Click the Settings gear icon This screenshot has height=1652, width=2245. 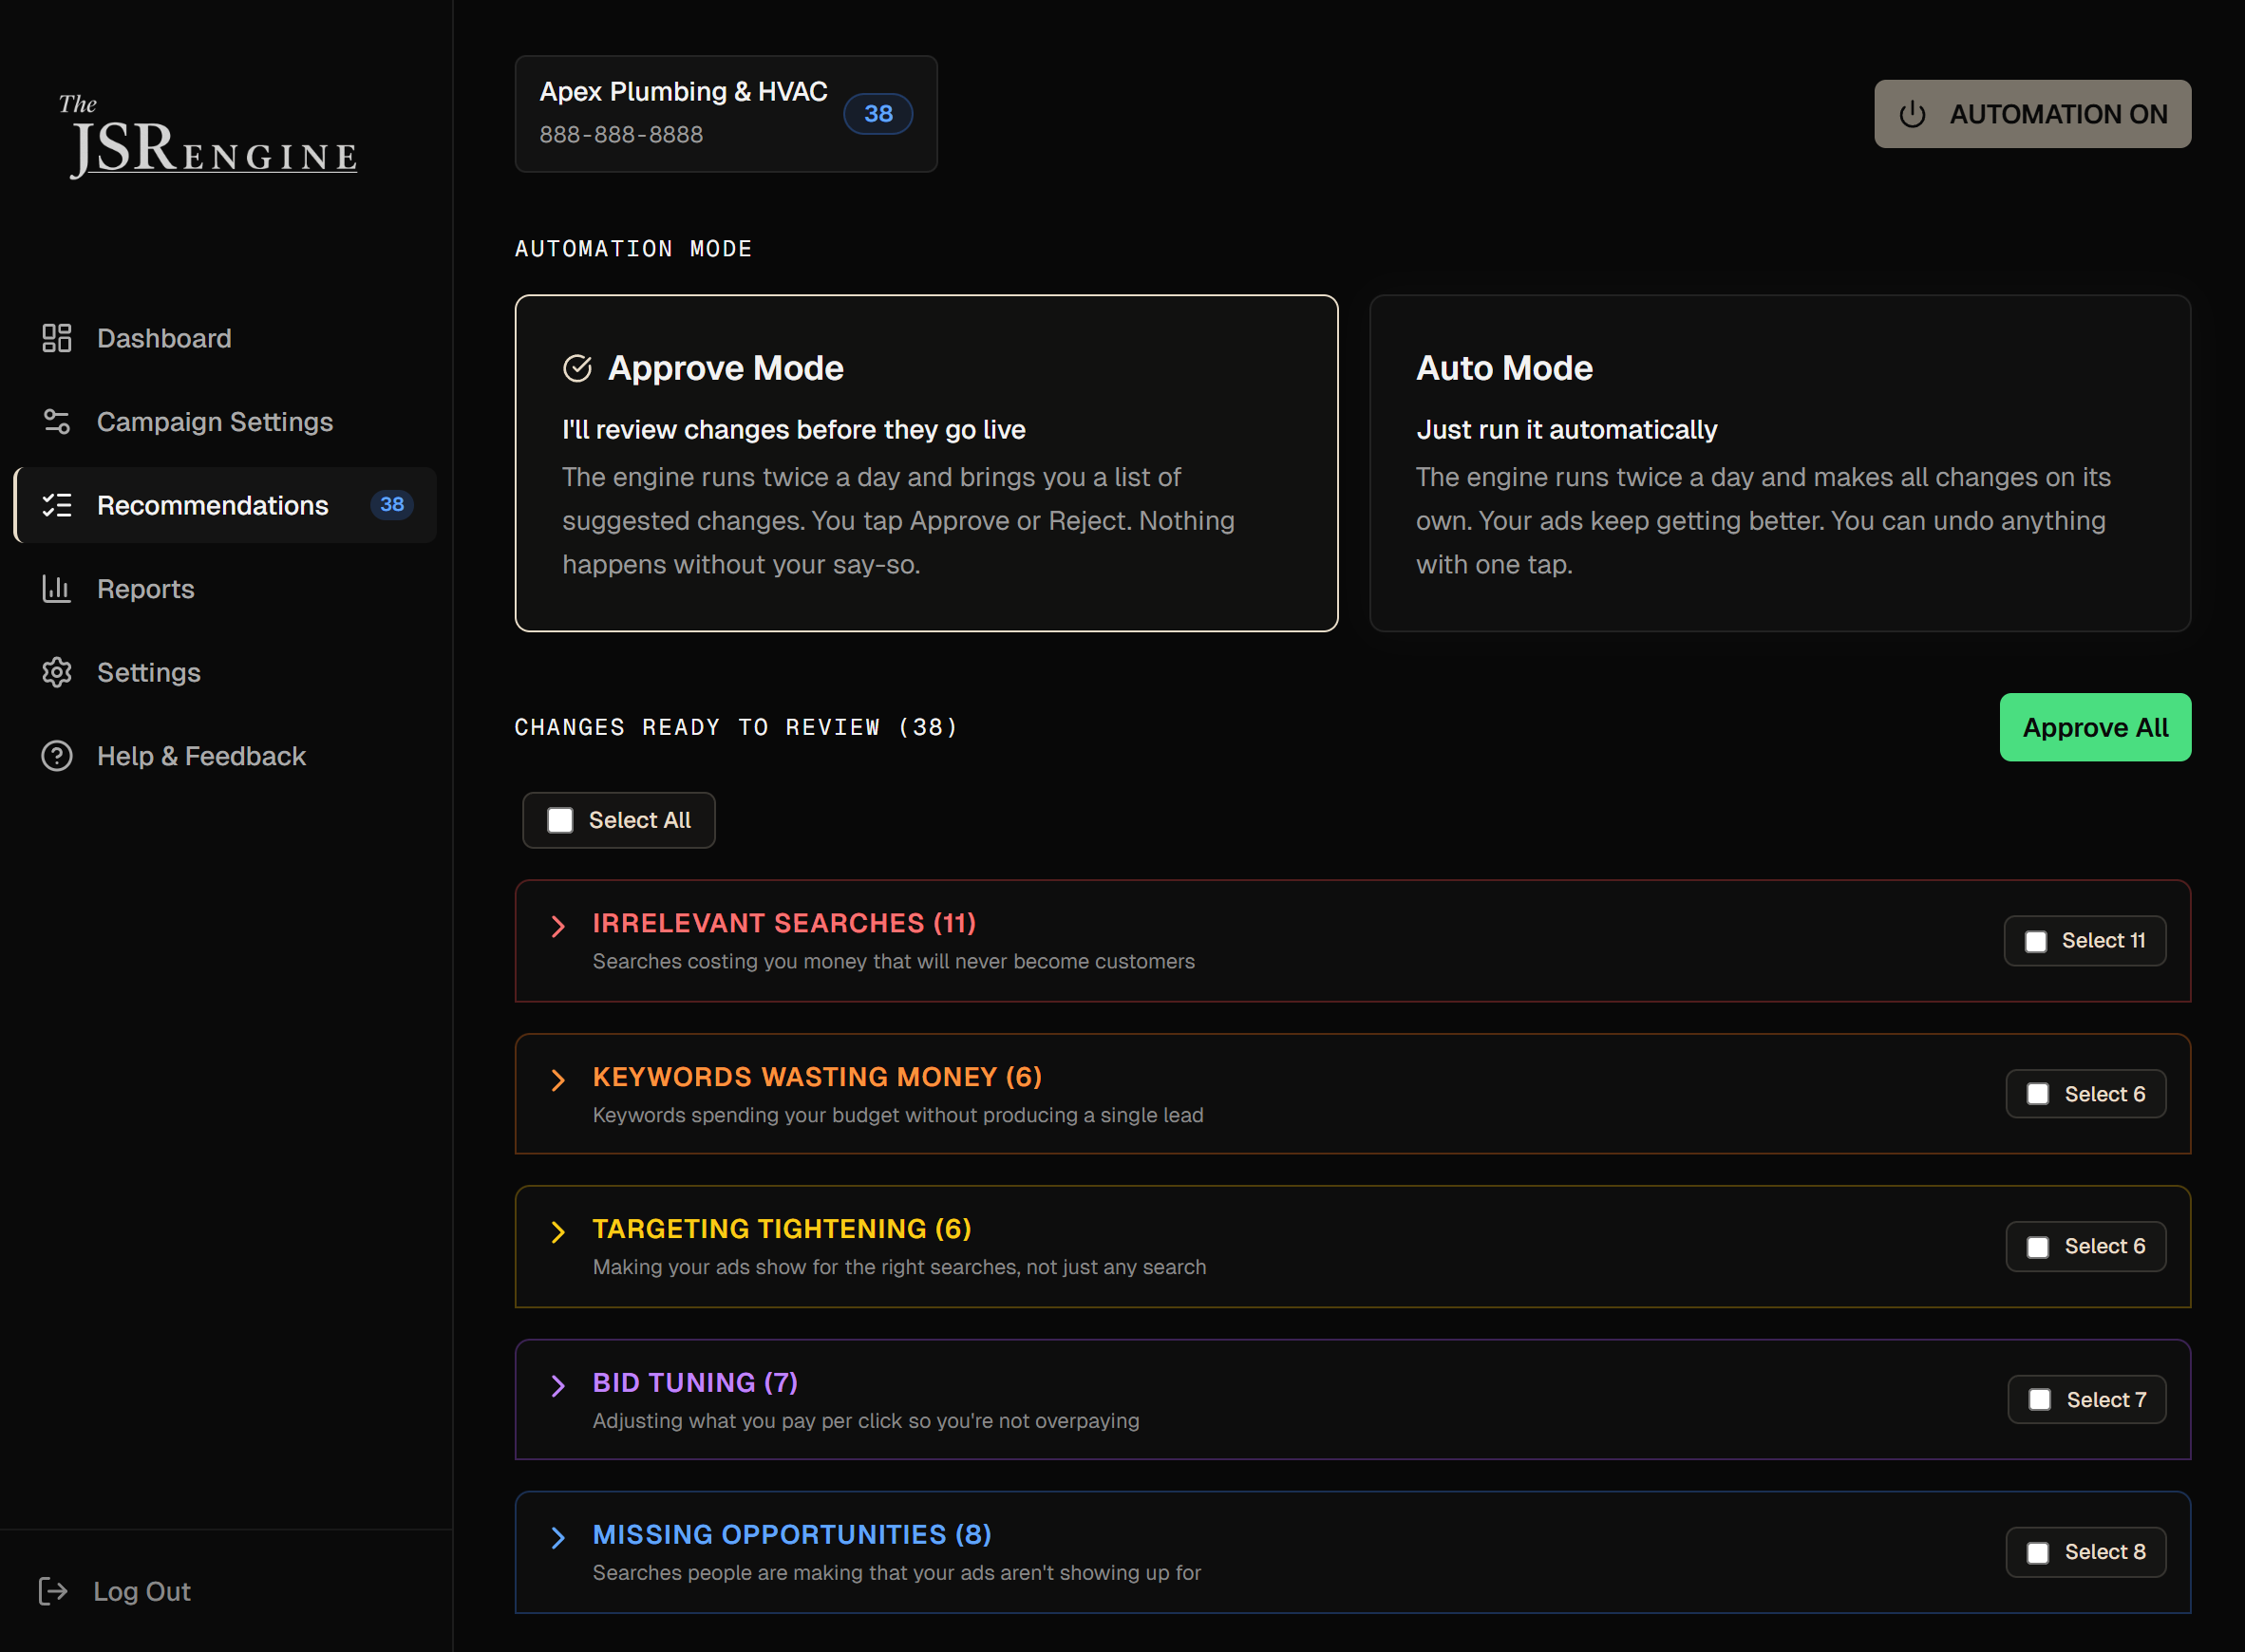(57, 672)
